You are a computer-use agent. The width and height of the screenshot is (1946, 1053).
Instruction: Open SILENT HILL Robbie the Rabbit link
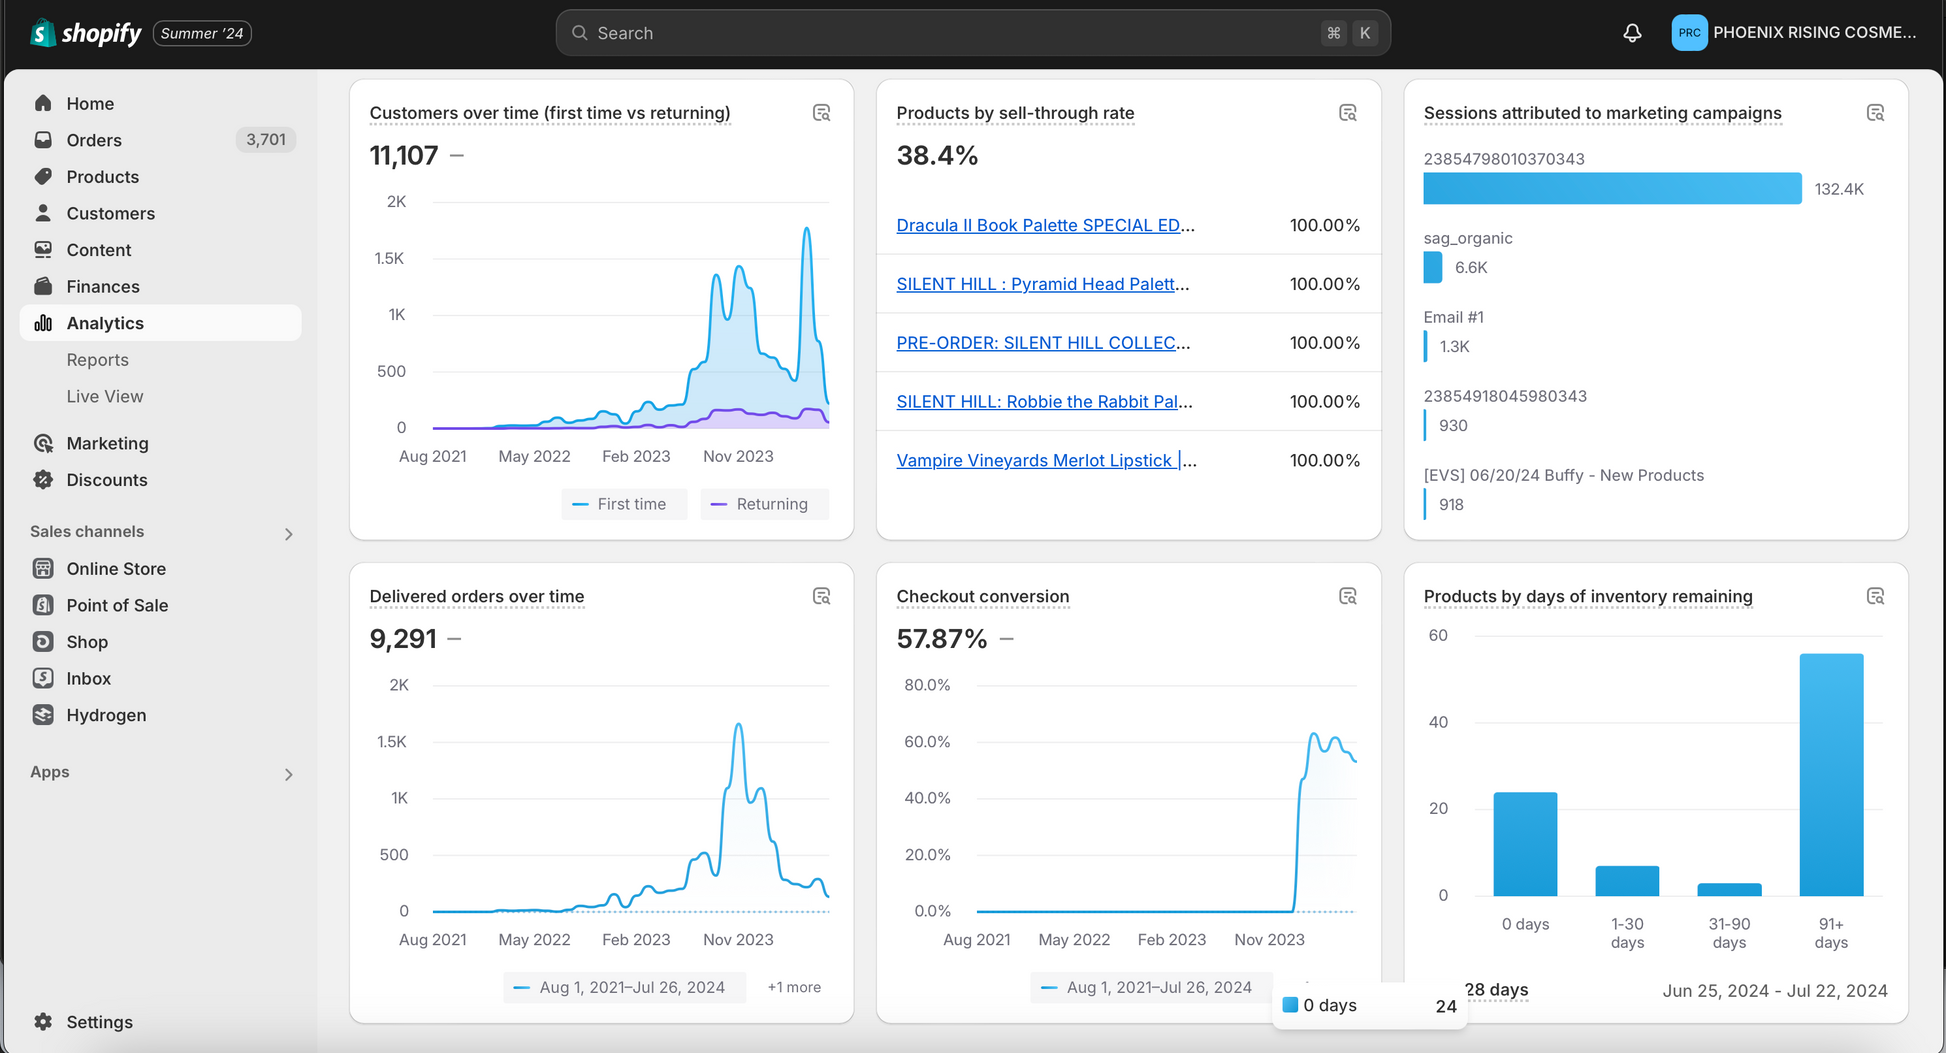pyautogui.click(x=1044, y=401)
